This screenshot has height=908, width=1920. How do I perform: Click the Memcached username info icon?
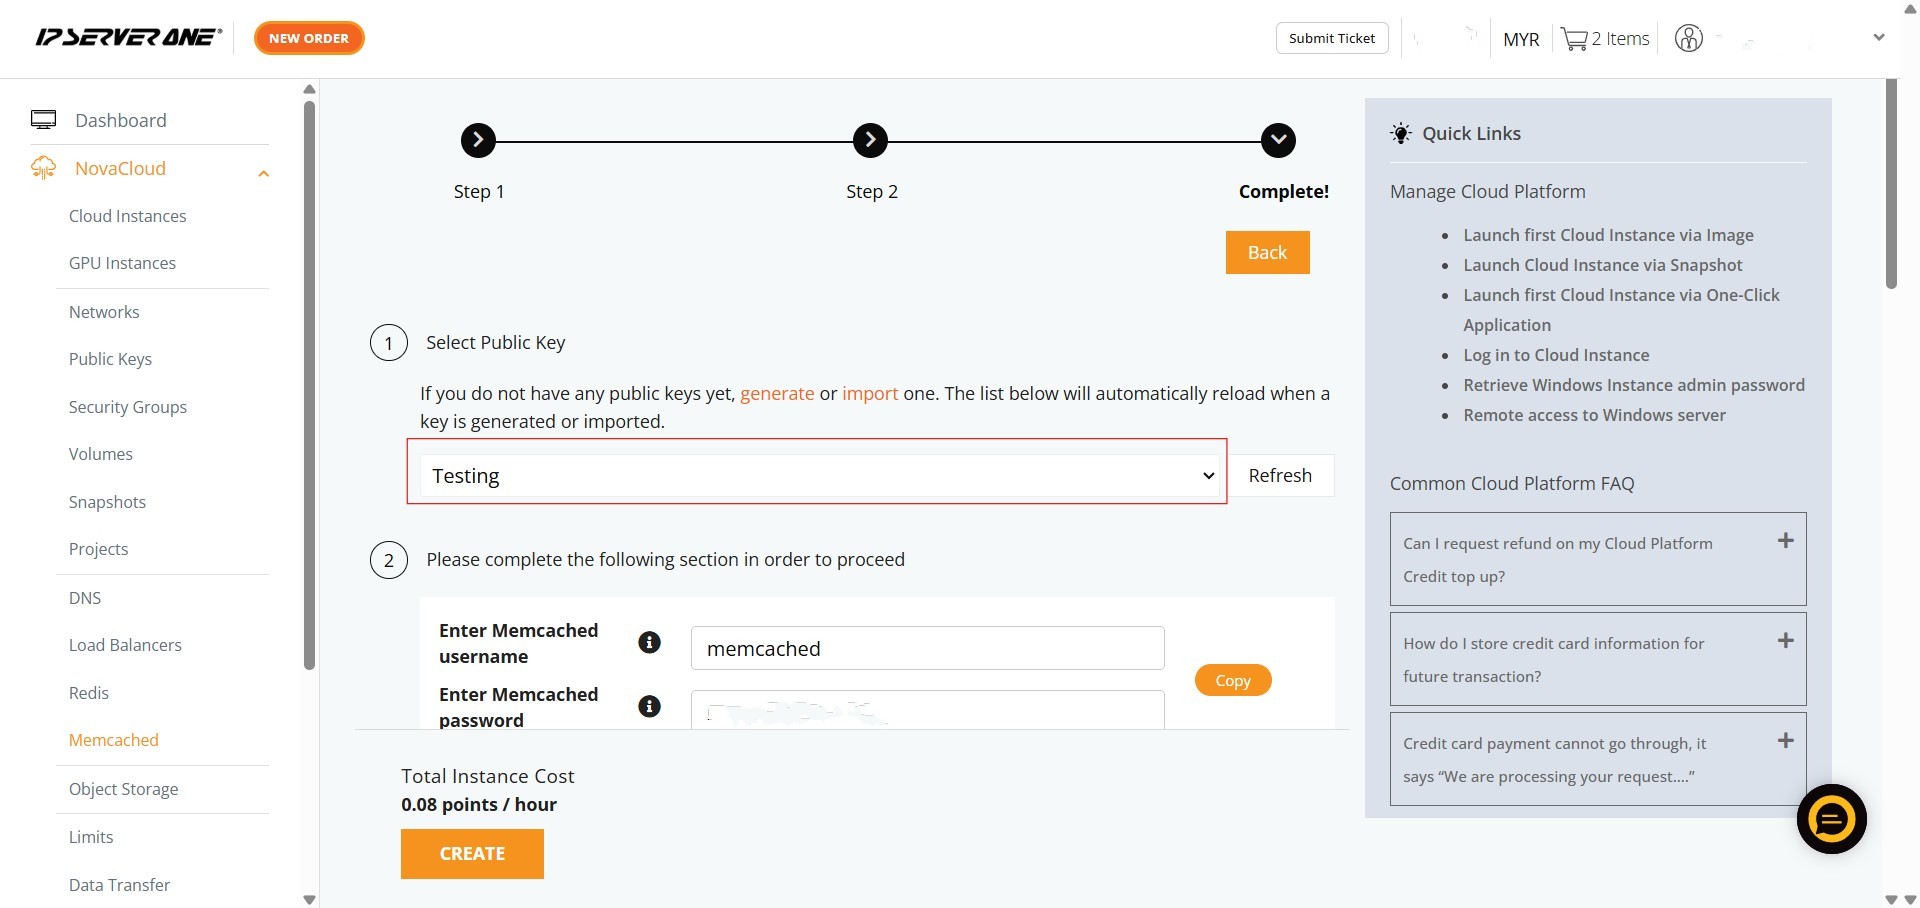(x=649, y=642)
